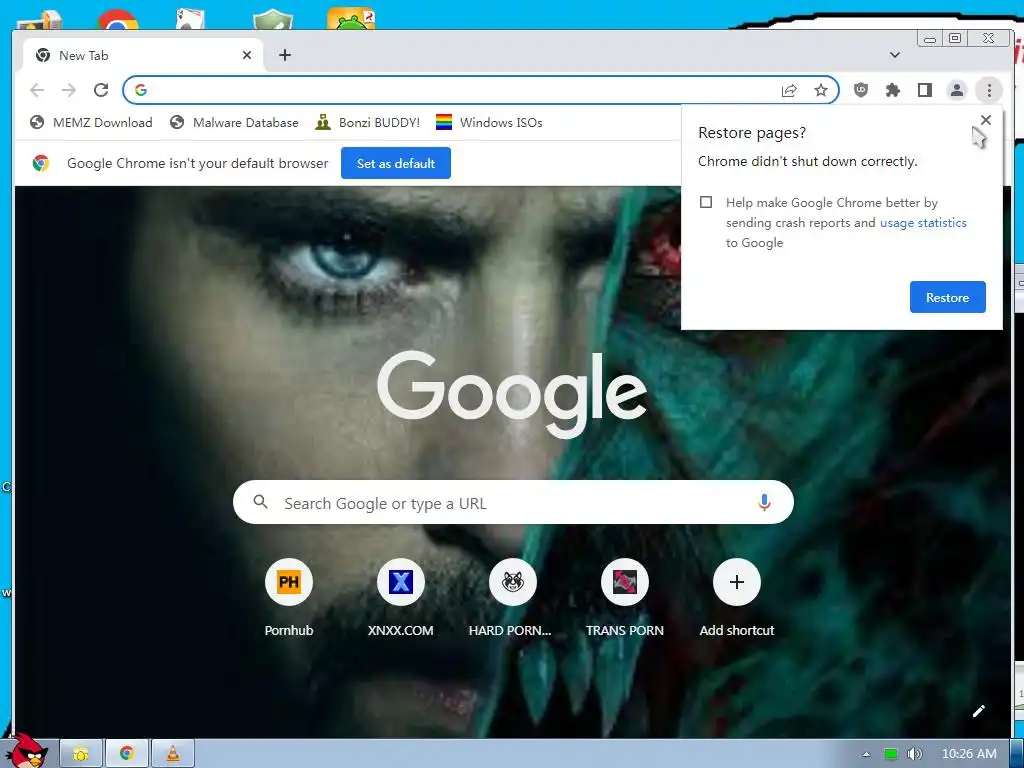Click the Chrome desktop icon behind the window
The height and width of the screenshot is (768, 1024).
pyautogui.click(x=118, y=20)
